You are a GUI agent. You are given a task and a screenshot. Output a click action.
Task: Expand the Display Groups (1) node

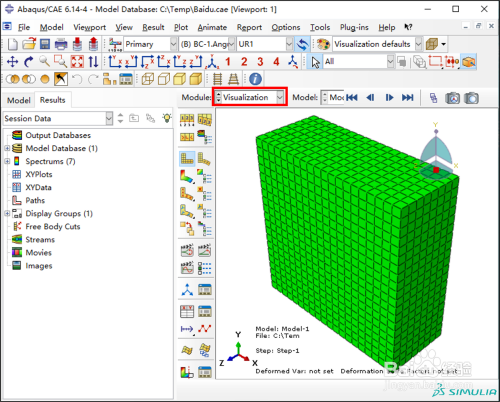(x=7, y=213)
